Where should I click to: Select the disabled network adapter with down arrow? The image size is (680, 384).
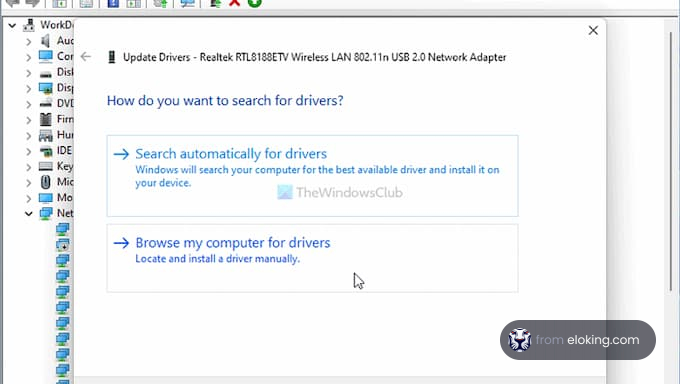62,245
